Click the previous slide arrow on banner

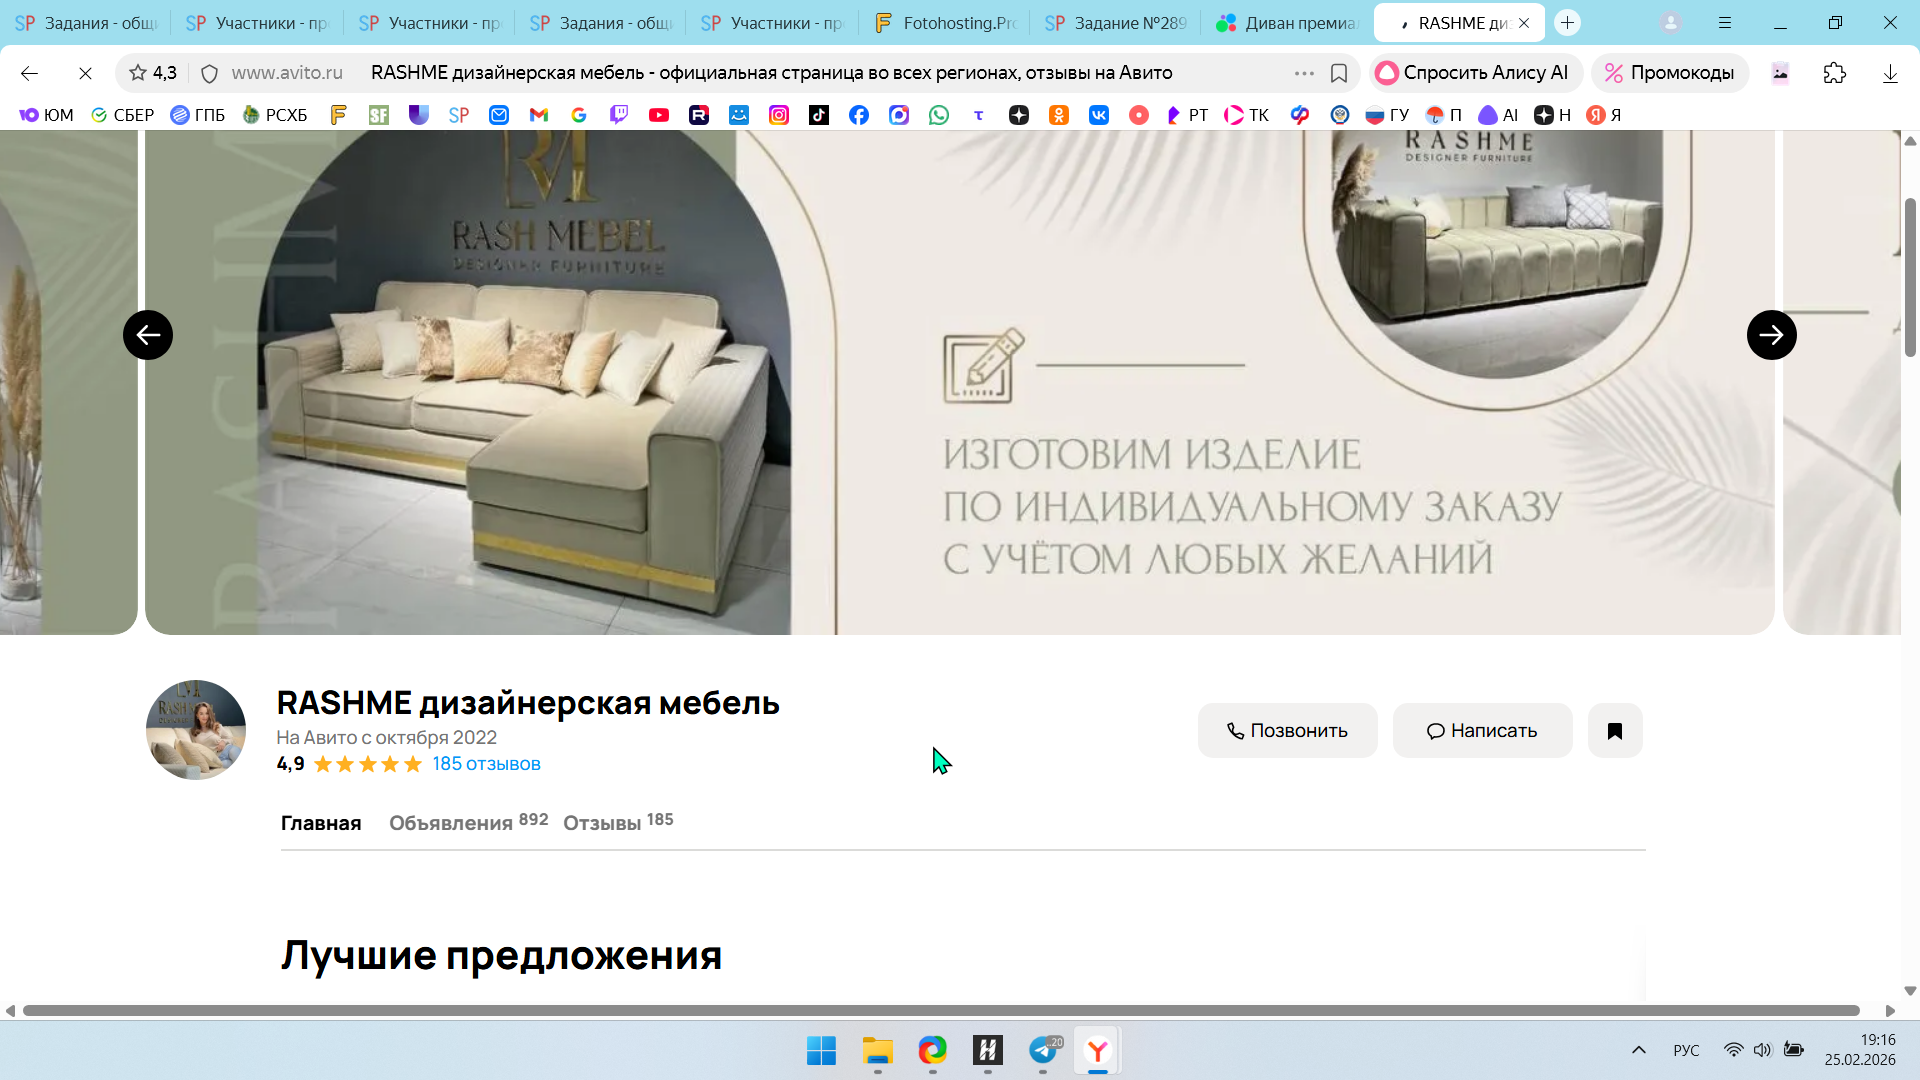pyautogui.click(x=148, y=335)
